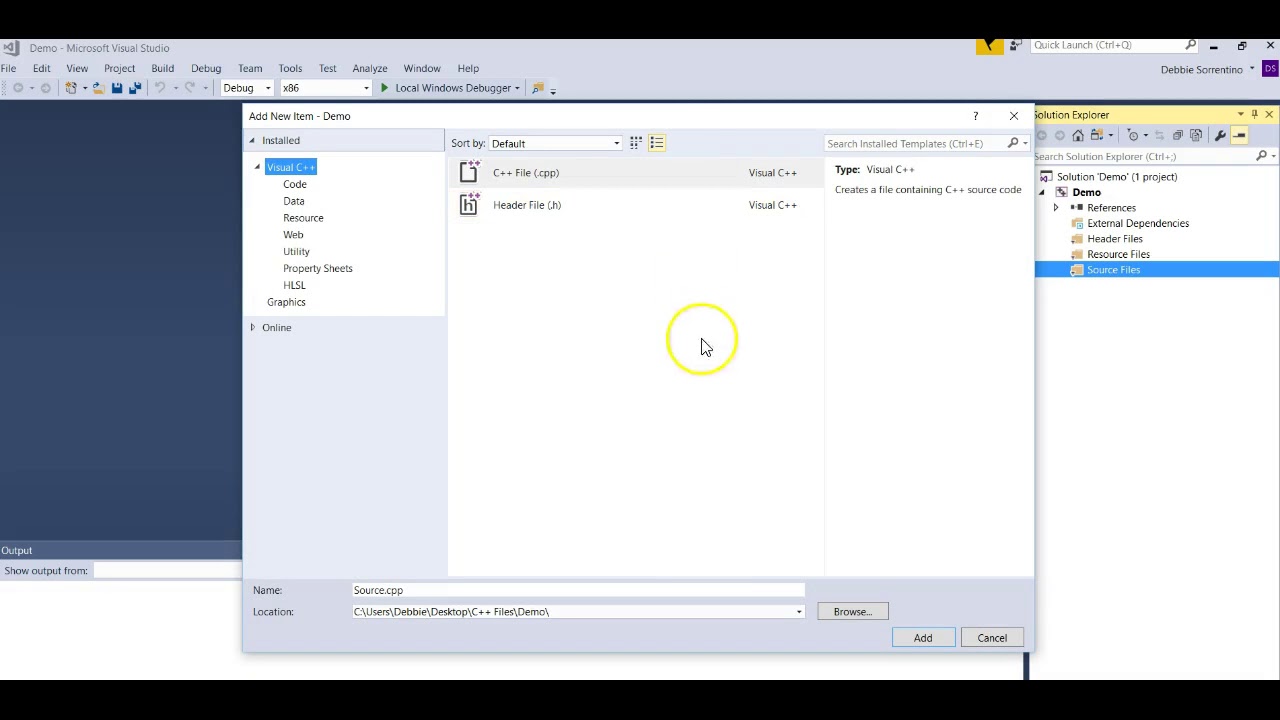Collapse the Visual C++ tree node arrow
Screen dimensions: 1280x720
[257, 168]
